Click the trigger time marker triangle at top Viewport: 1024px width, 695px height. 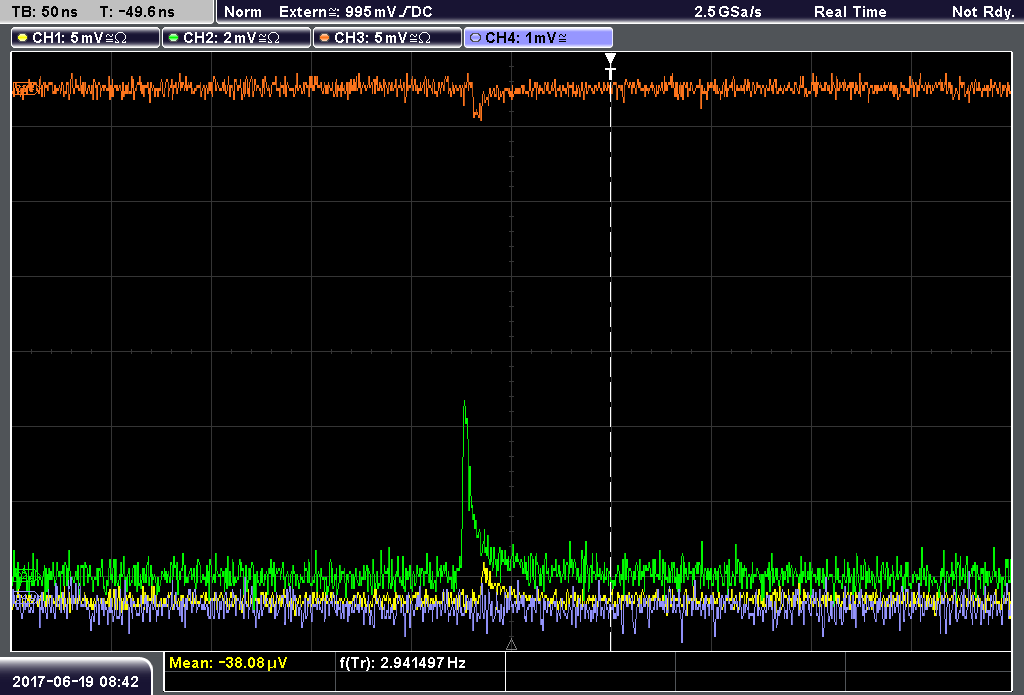[610, 59]
